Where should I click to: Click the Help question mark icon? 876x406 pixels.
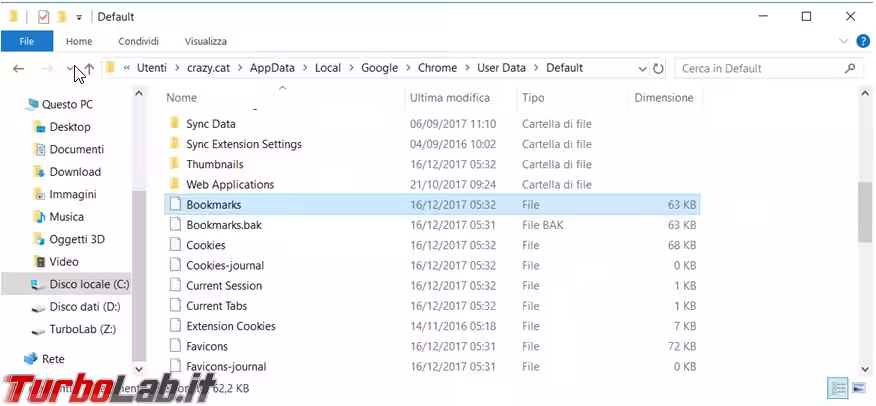coord(863,41)
